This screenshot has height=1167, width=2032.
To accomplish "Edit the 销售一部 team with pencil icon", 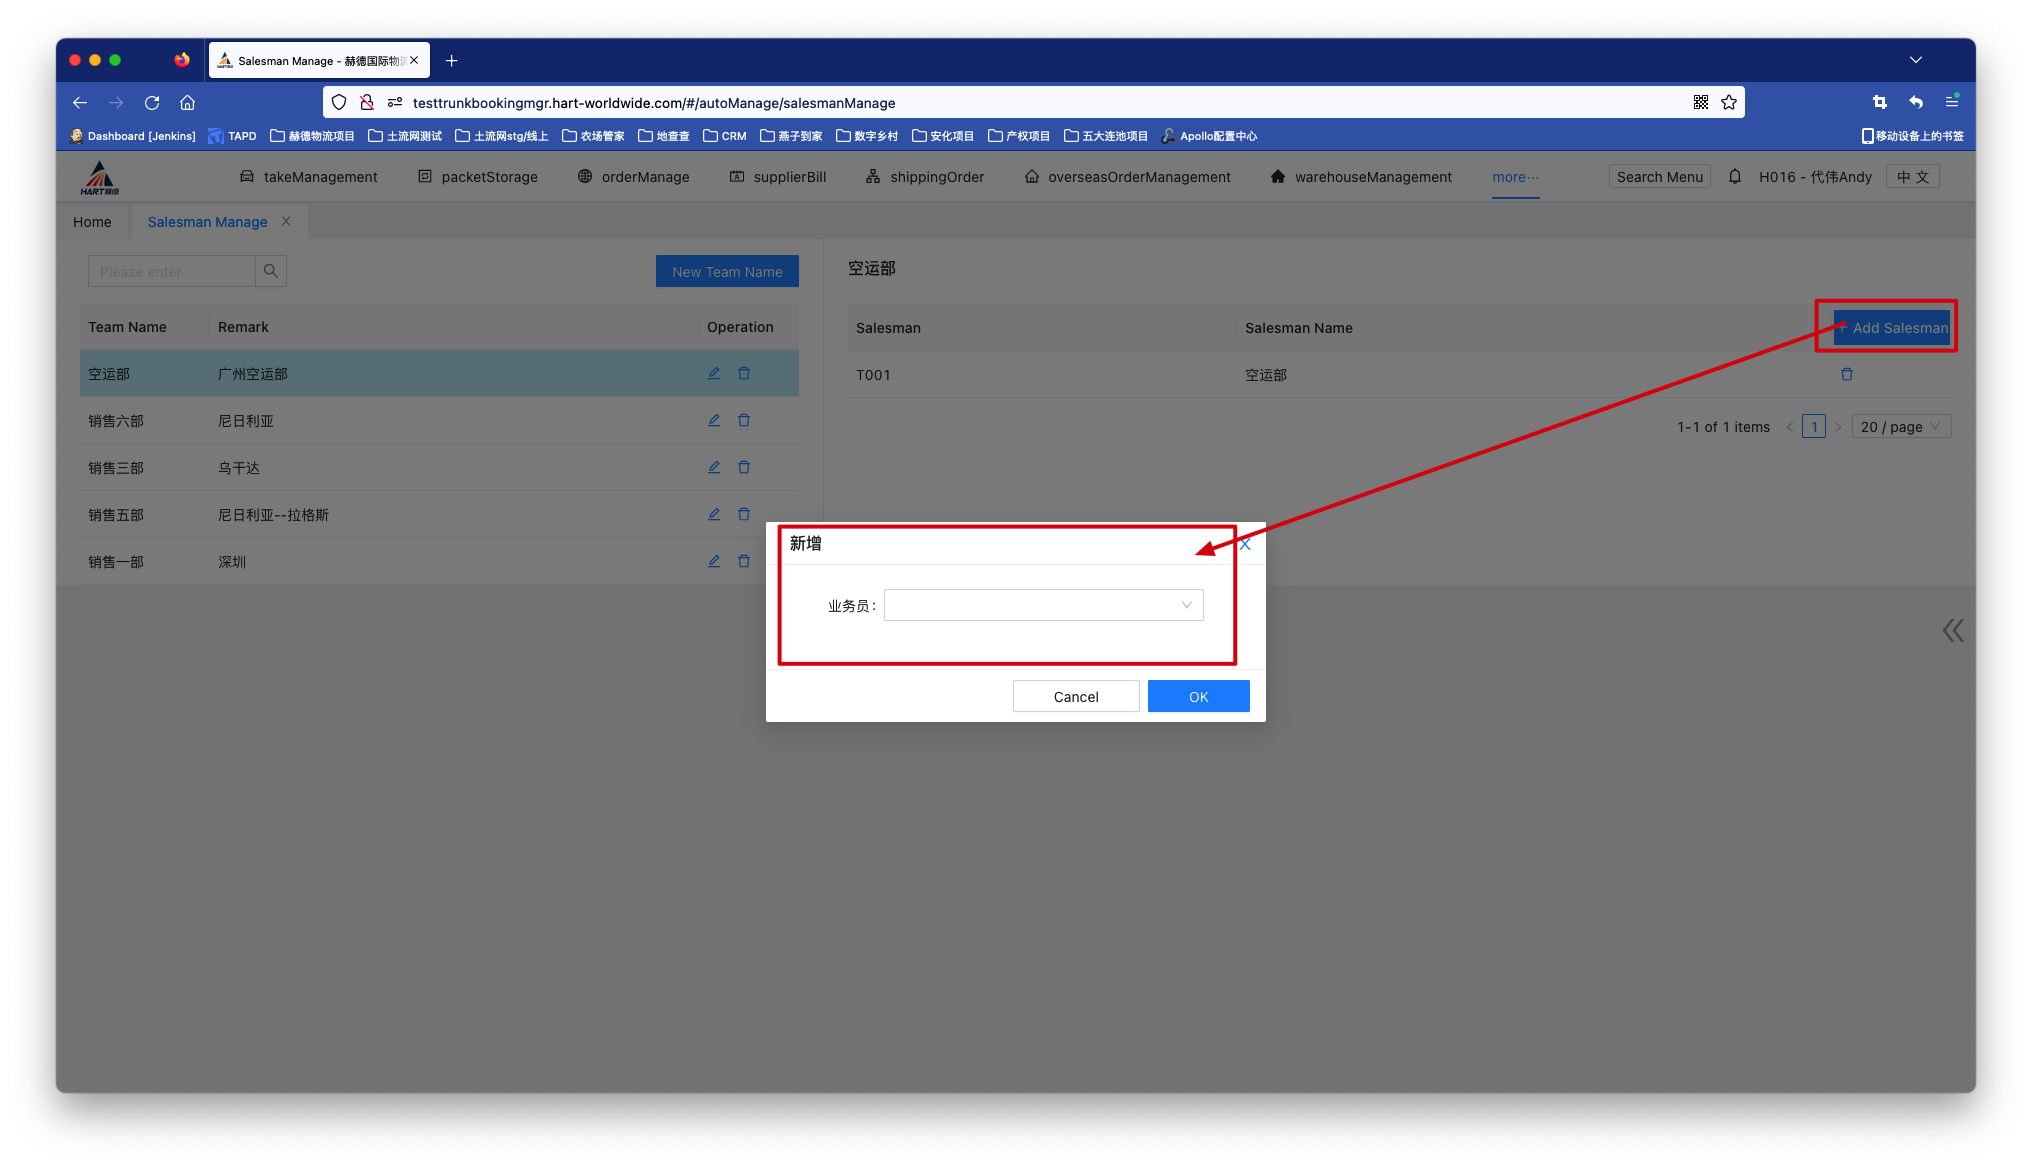I will point(714,561).
